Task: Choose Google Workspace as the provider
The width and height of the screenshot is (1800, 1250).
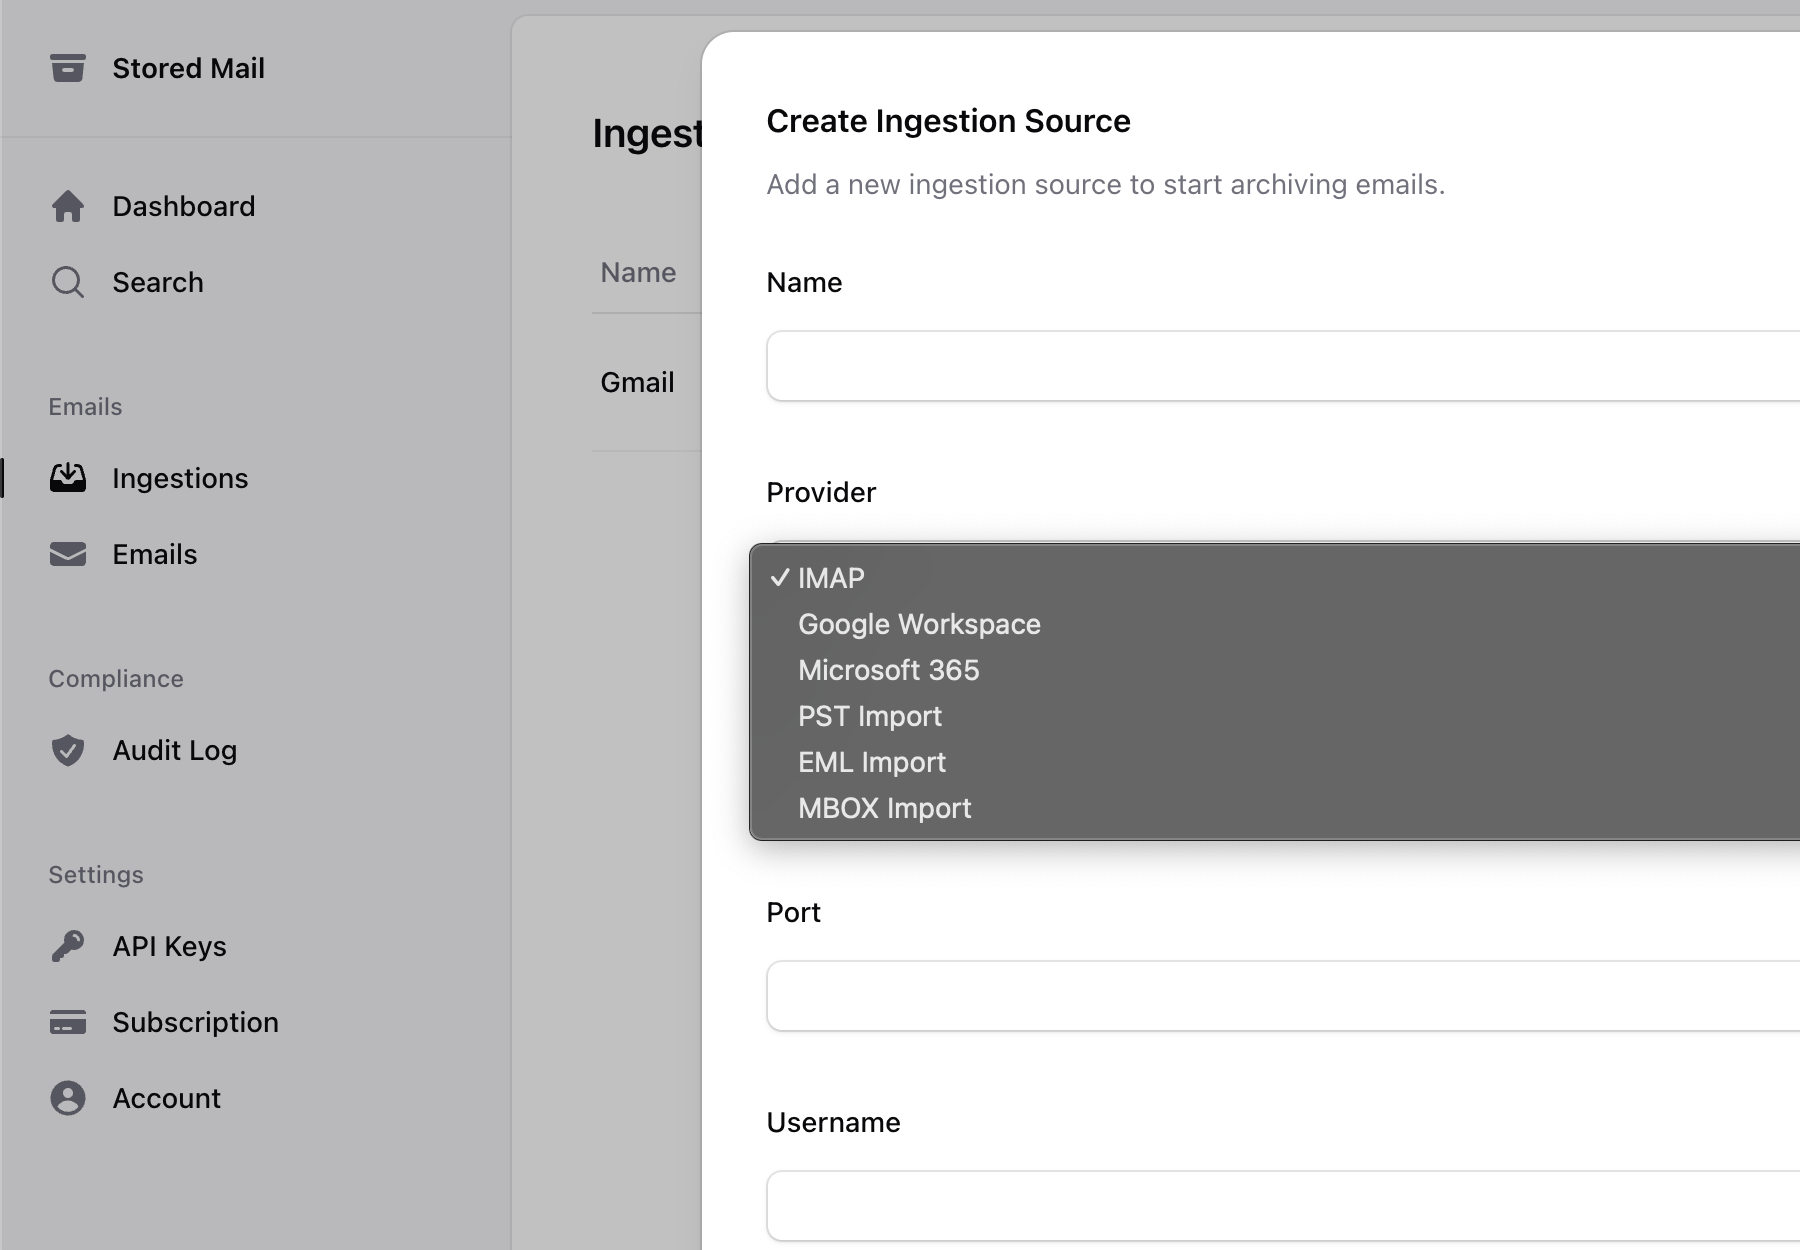Action: coord(919,624)
